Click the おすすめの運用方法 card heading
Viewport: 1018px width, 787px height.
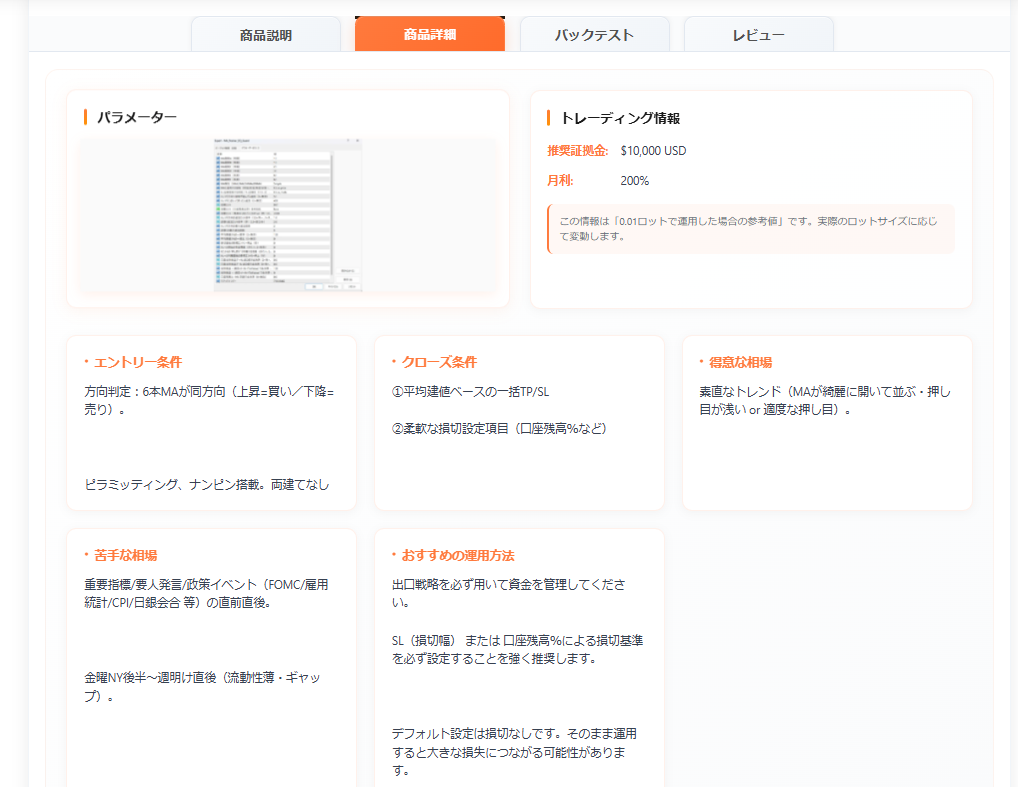coord(458,555)
